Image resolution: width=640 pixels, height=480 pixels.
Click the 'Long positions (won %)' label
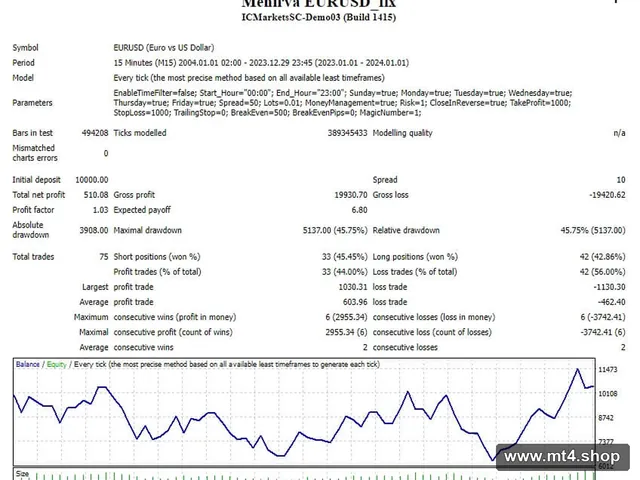pos(415,257)
